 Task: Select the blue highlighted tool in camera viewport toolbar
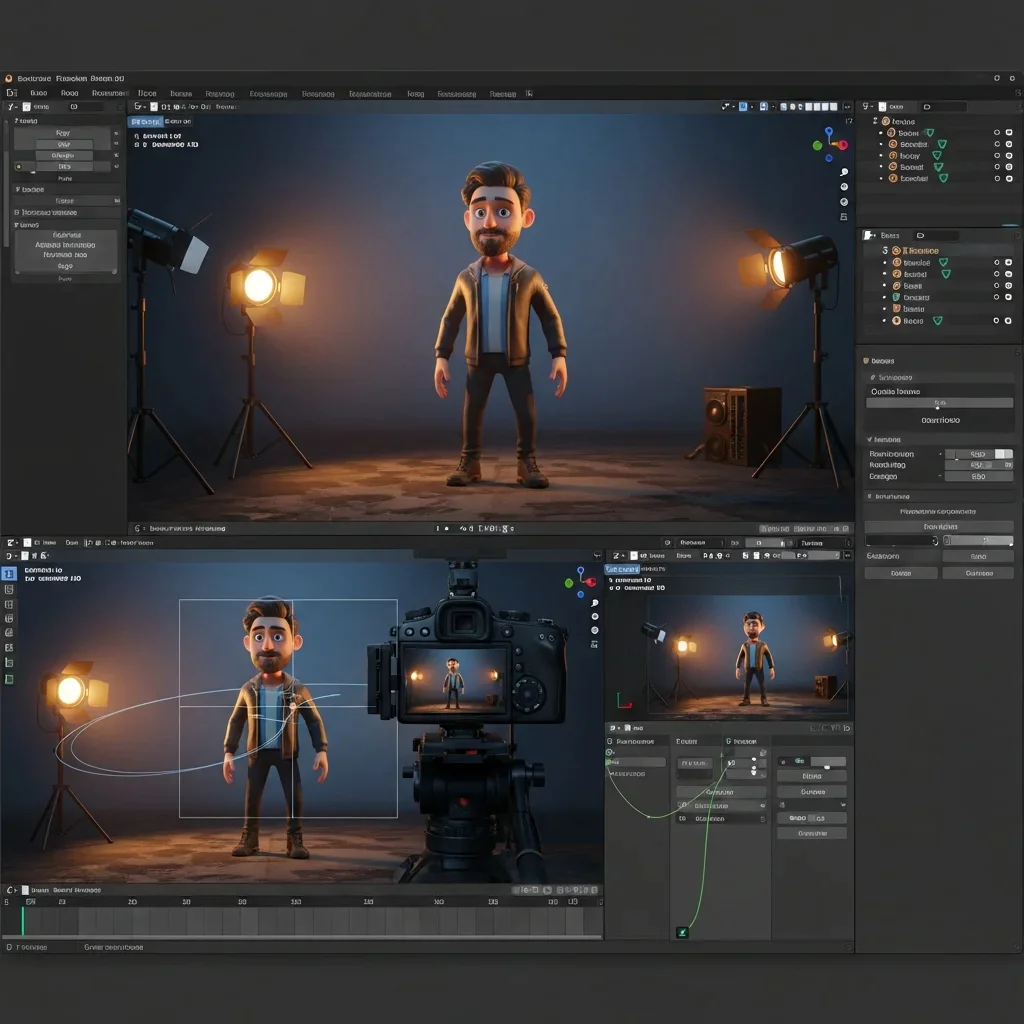tap(9, 573)
